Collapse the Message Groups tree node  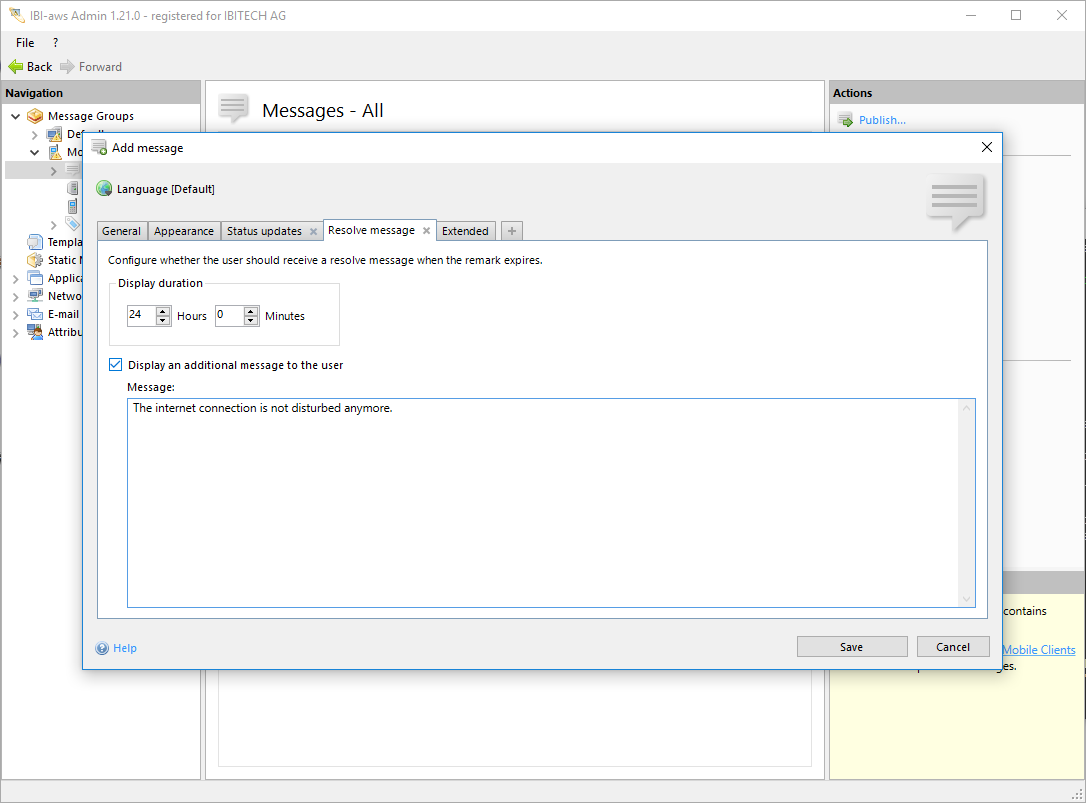point(16,116)
